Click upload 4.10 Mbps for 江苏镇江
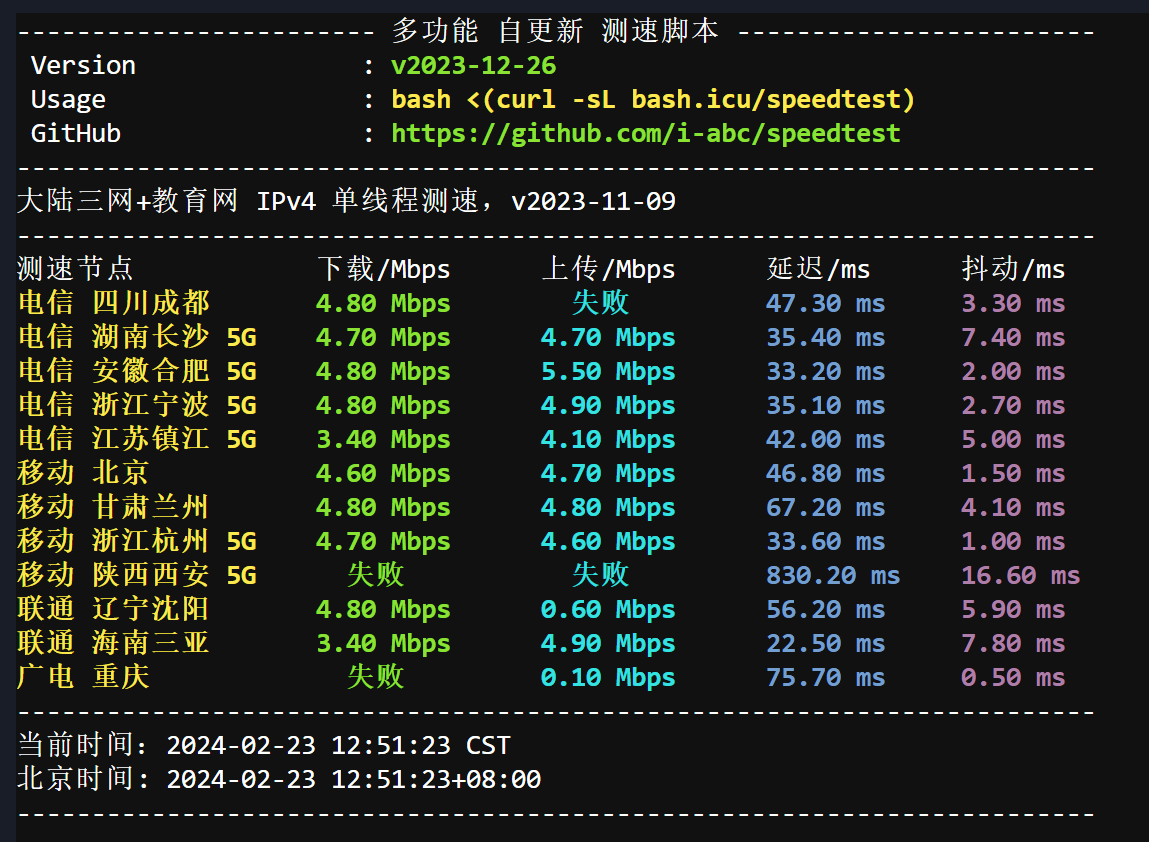This screenshot has height=842, width=1149. 608,440
